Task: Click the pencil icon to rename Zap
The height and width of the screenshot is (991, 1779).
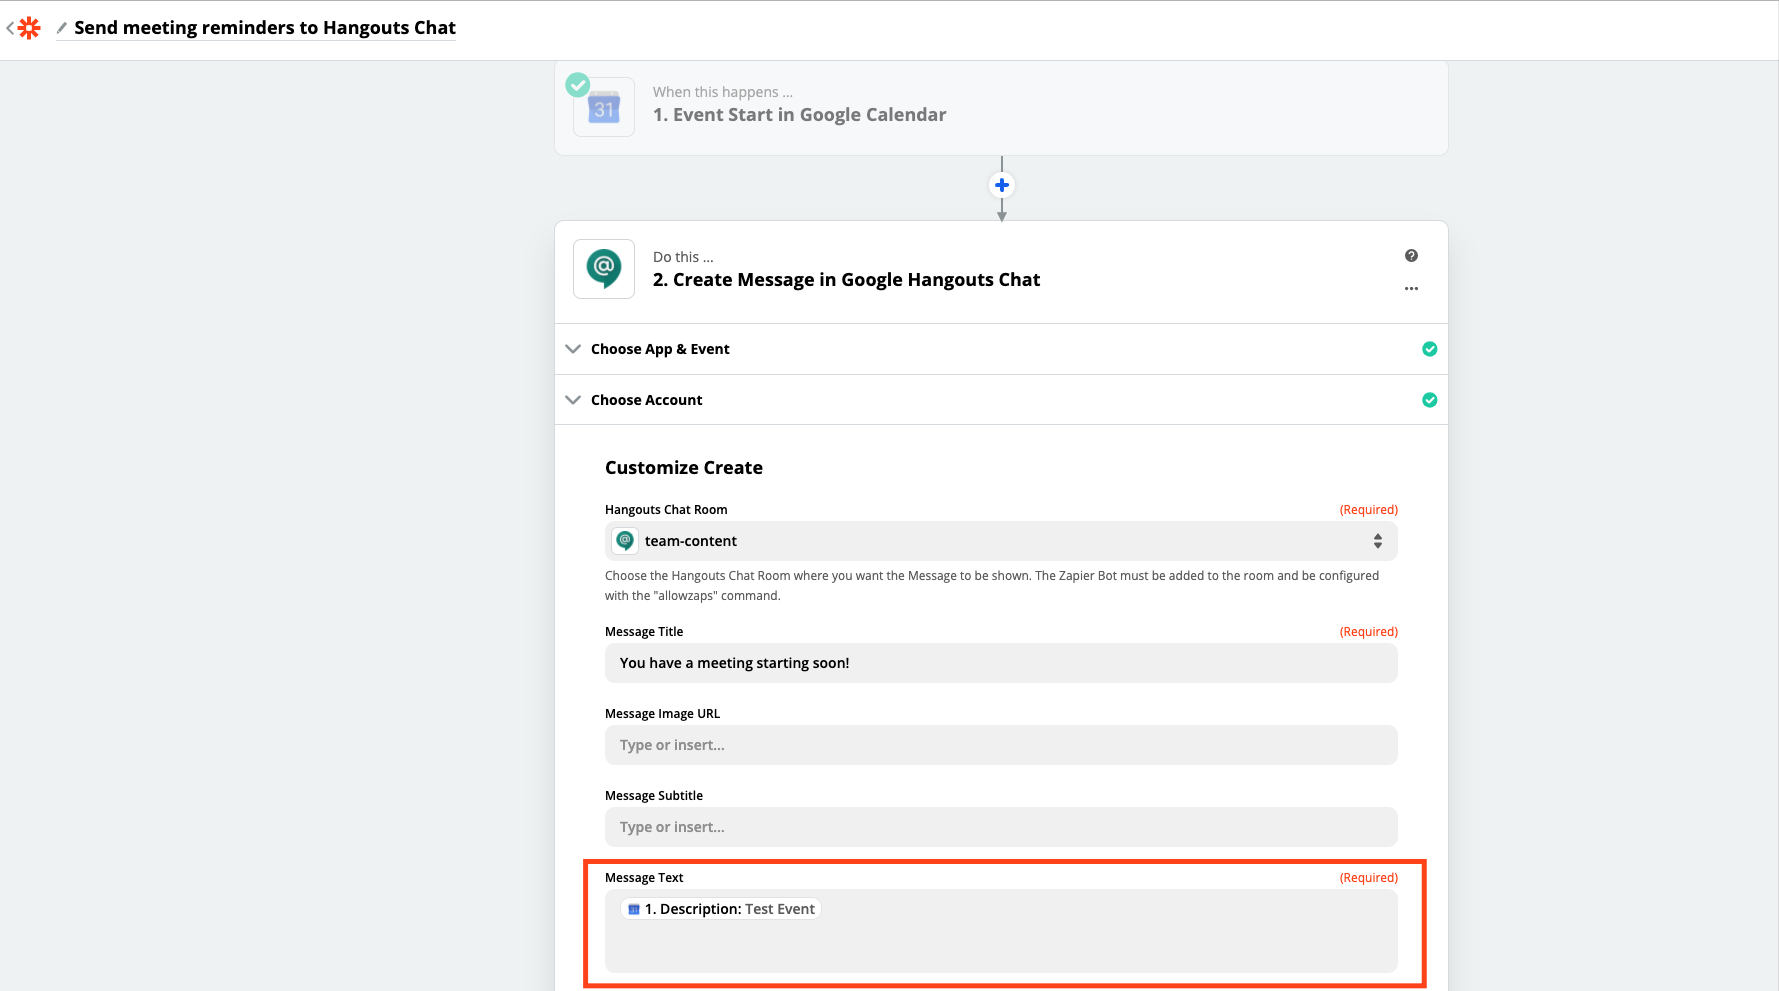Action: (62, 28)
